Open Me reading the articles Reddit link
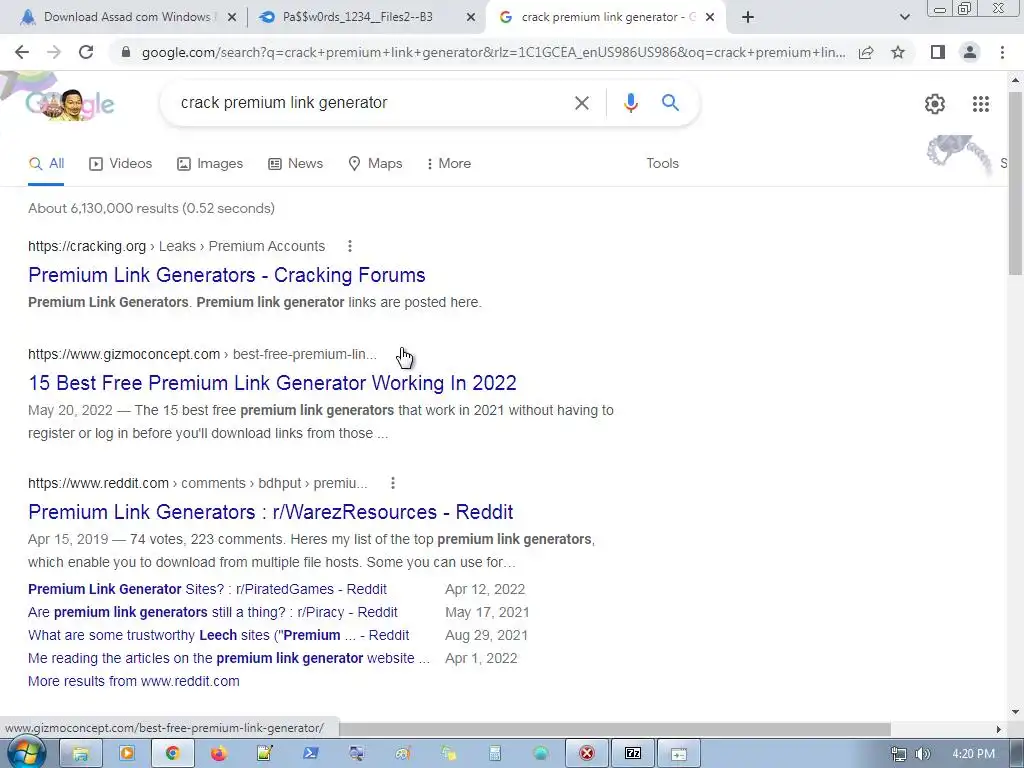Screen dimensions: 1024x768 click(x=229, y=658)
